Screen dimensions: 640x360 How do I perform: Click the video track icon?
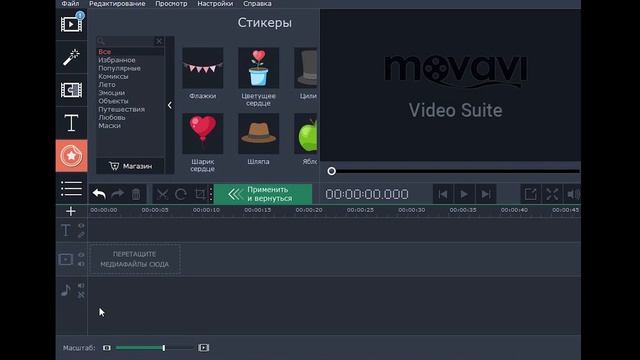point(66,259)
